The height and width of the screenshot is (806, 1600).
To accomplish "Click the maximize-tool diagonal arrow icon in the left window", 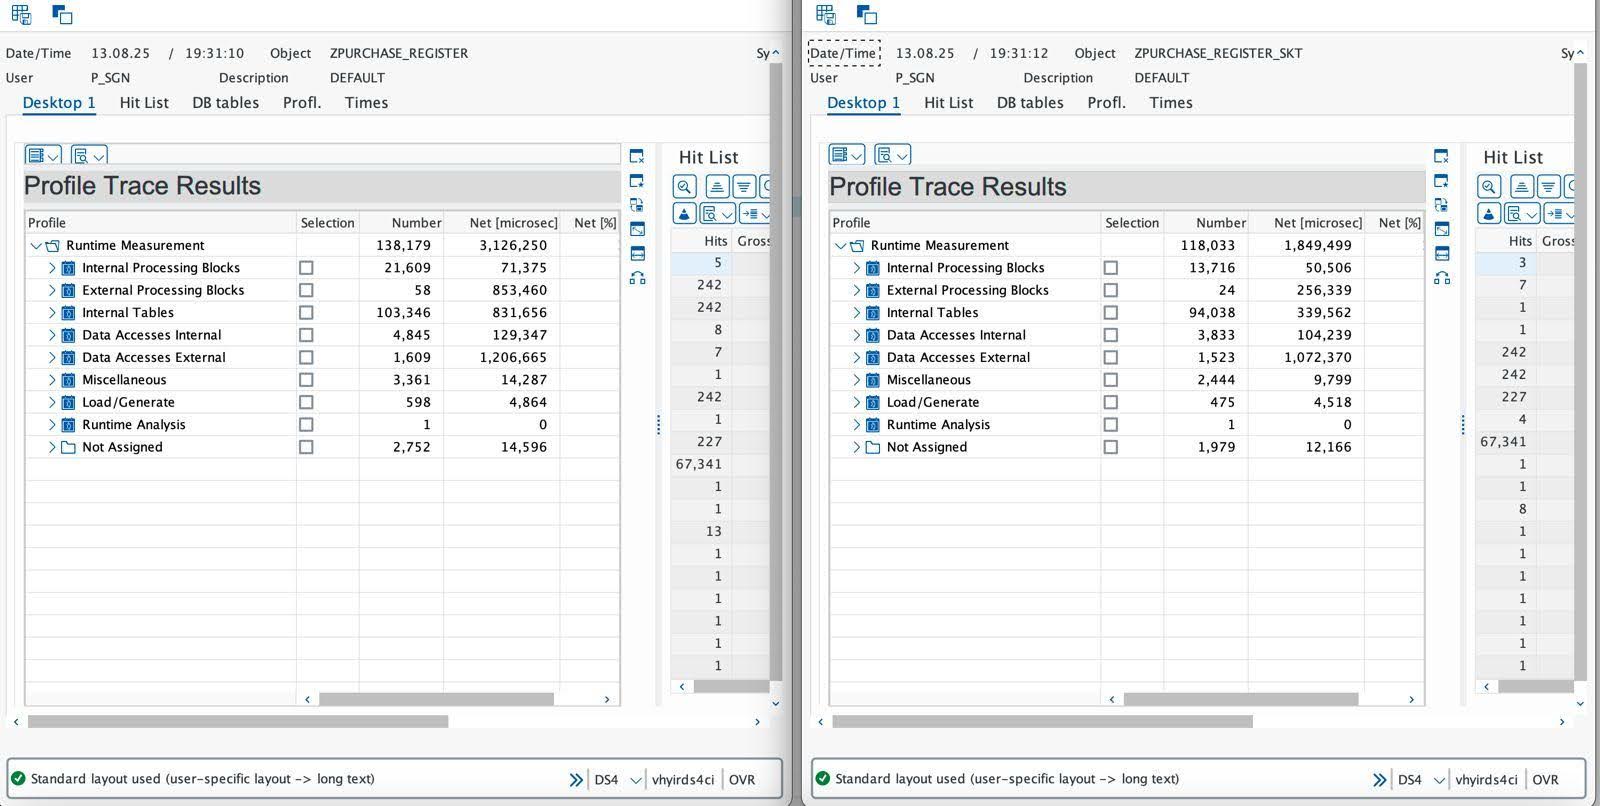I will (637, 229).
